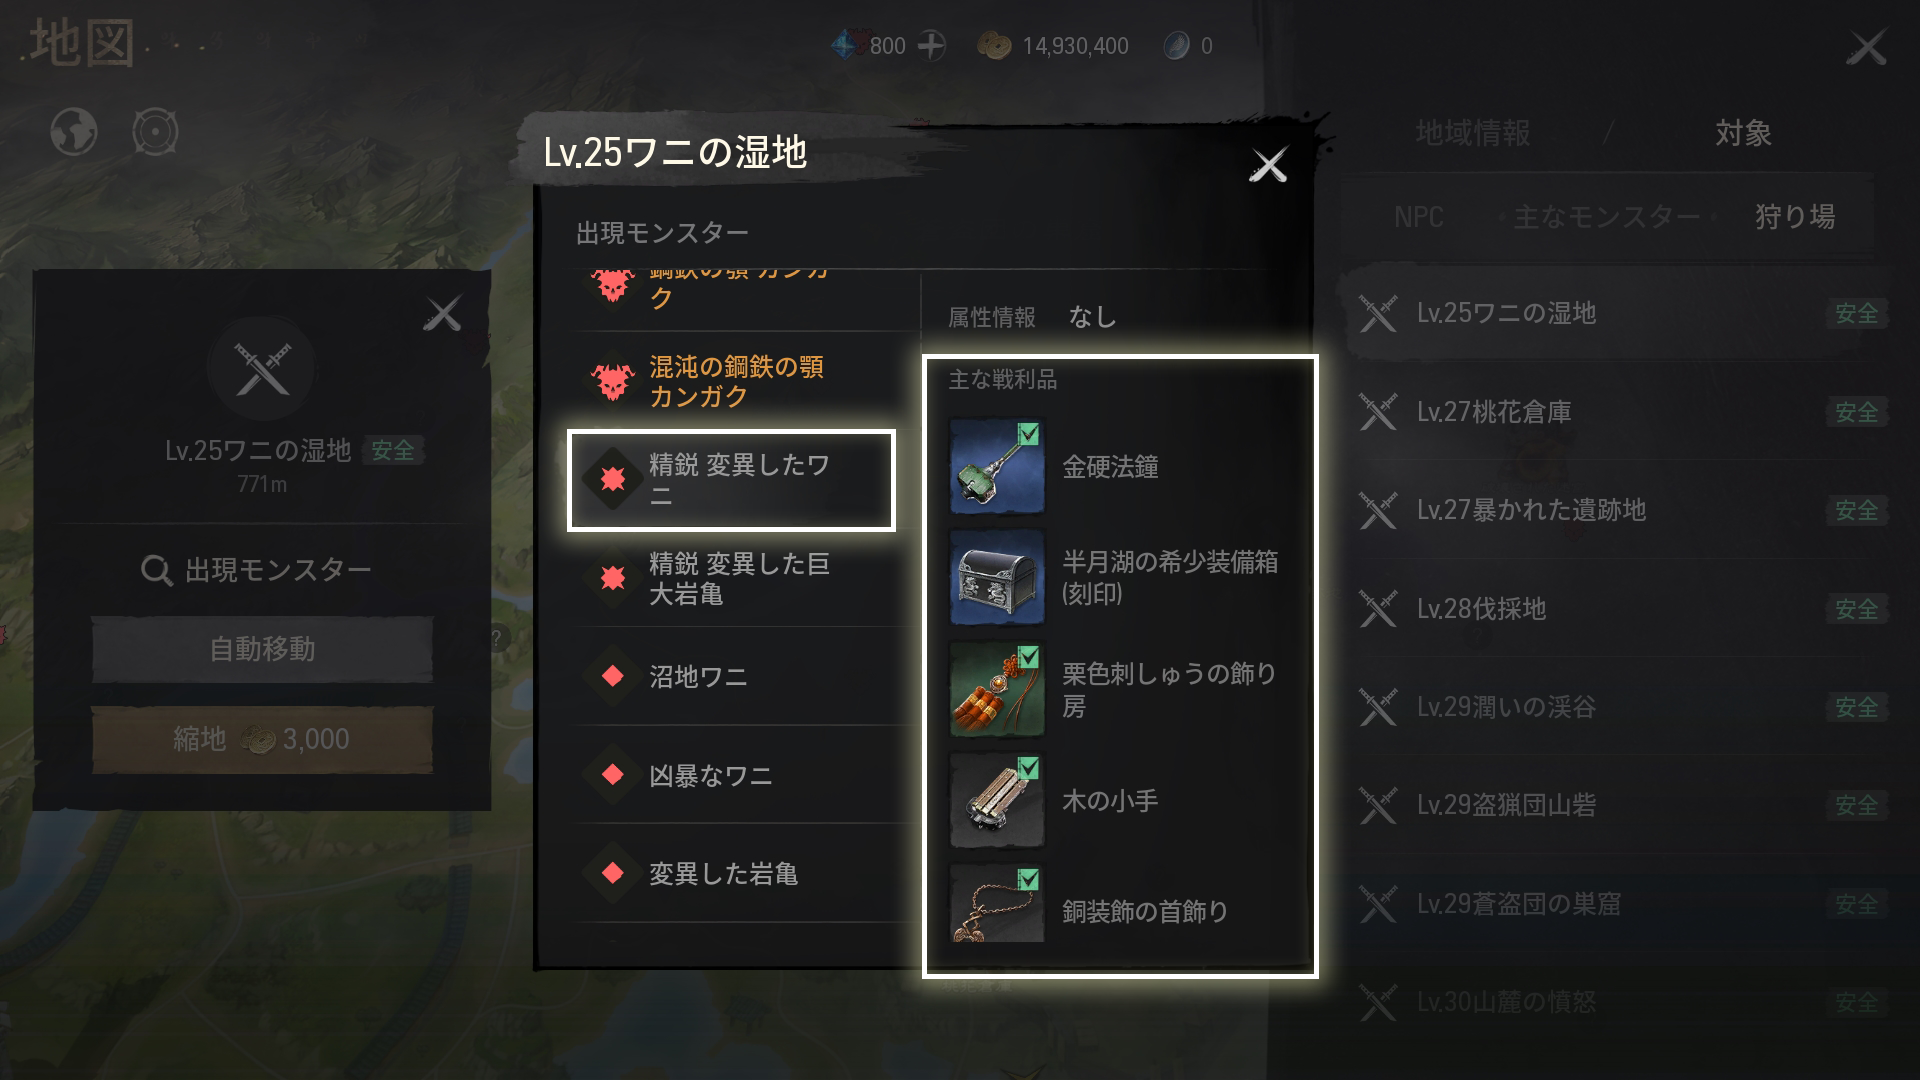
Task: Click the 自動移動 button
Action: coord(262,649)
